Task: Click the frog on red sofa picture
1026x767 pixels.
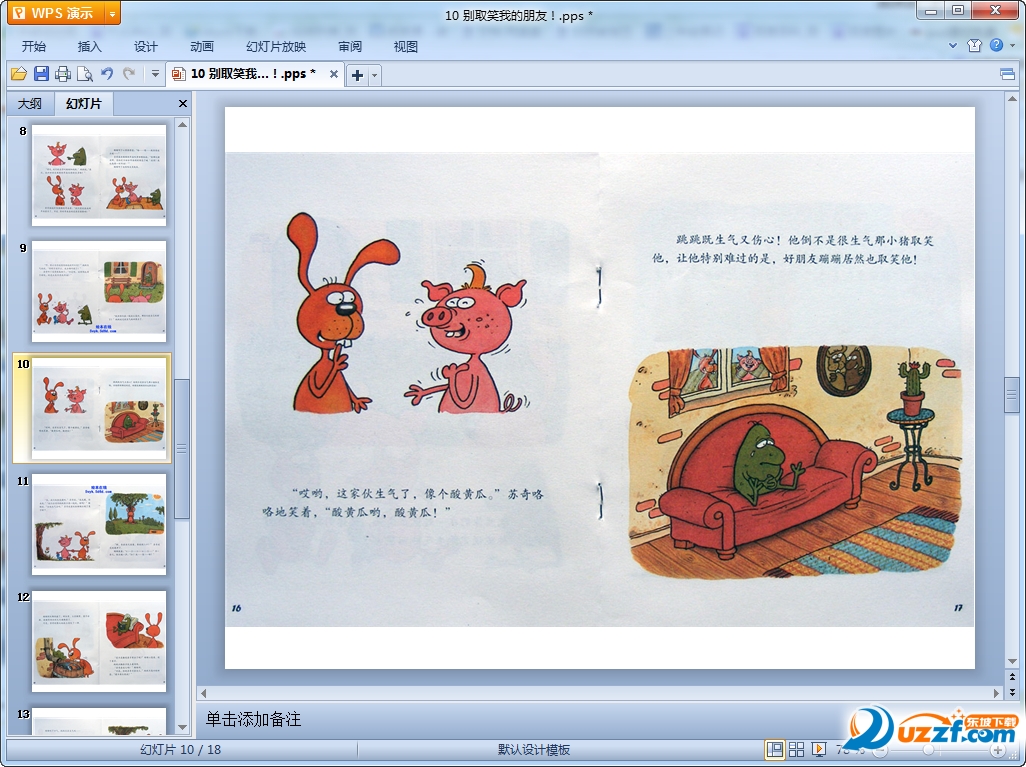Action: pos(795,461)
